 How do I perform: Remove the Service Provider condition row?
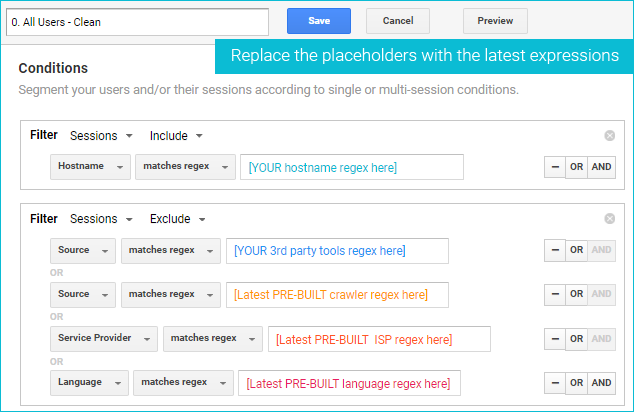553,339
